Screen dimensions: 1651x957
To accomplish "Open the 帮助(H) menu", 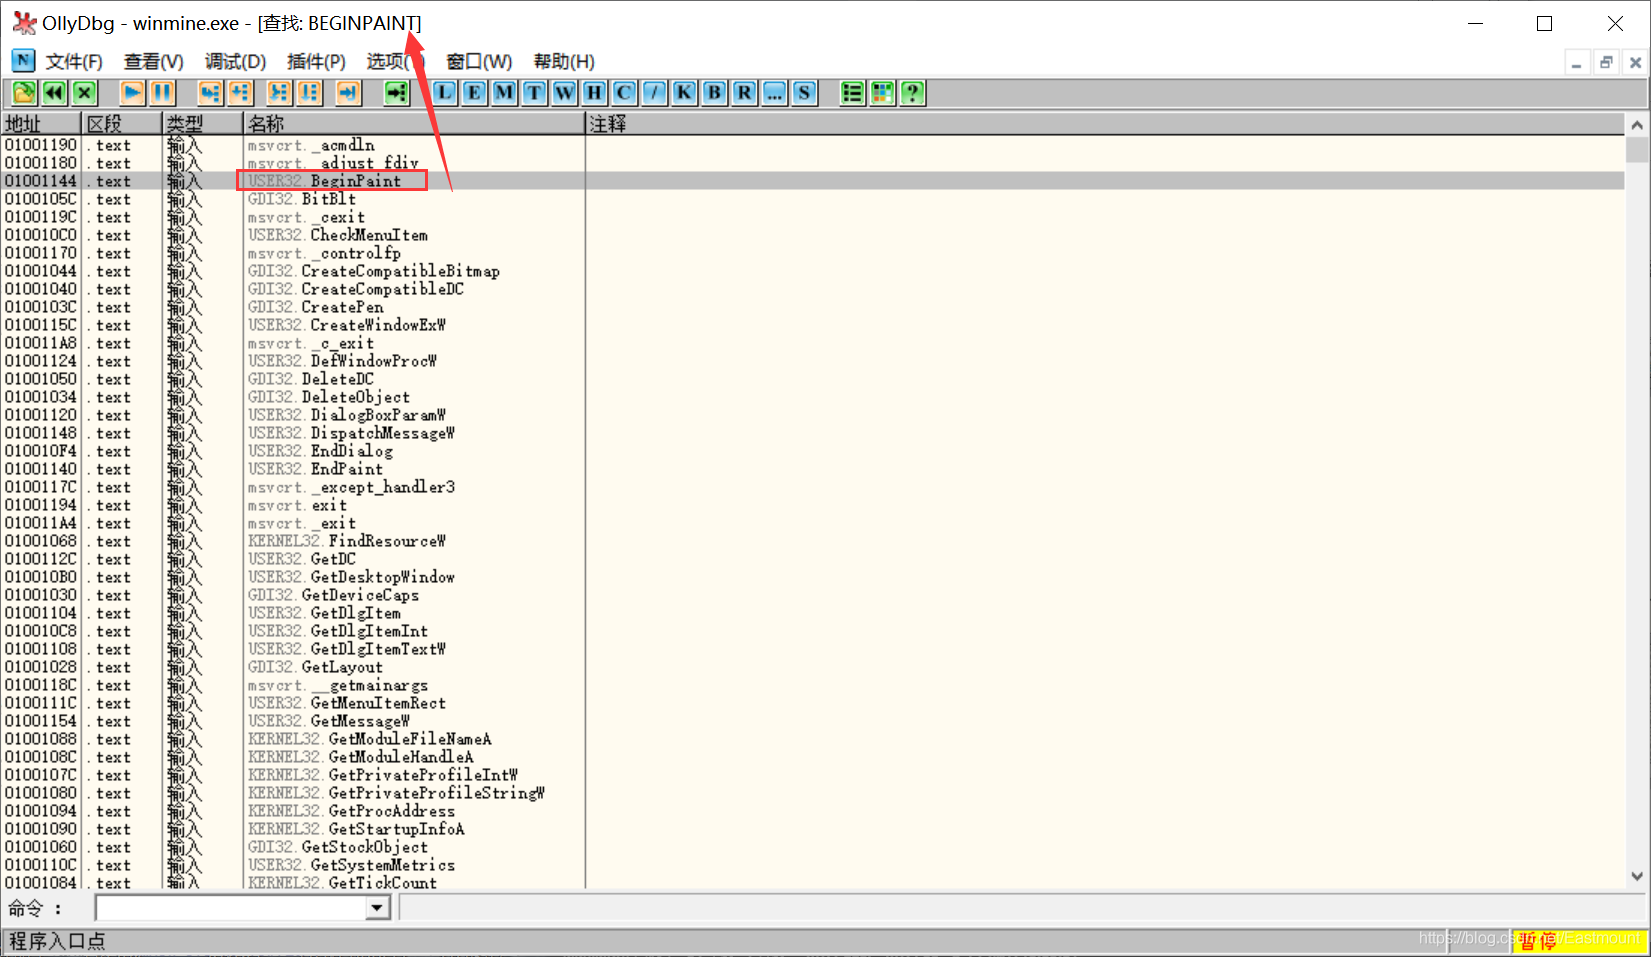I will (x=564, y=62).
